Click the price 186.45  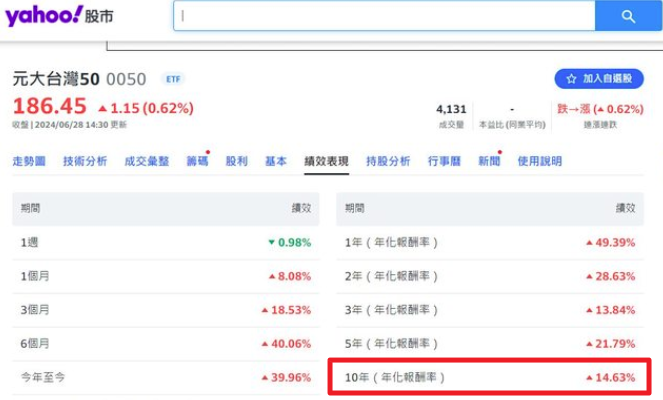pyautogui.click(x=50, y=106)
